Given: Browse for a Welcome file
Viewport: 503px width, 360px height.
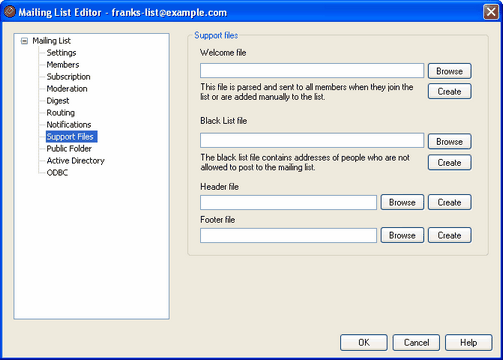Looking at the screenshot, I should pyautogui.click(x=449, y=71).
